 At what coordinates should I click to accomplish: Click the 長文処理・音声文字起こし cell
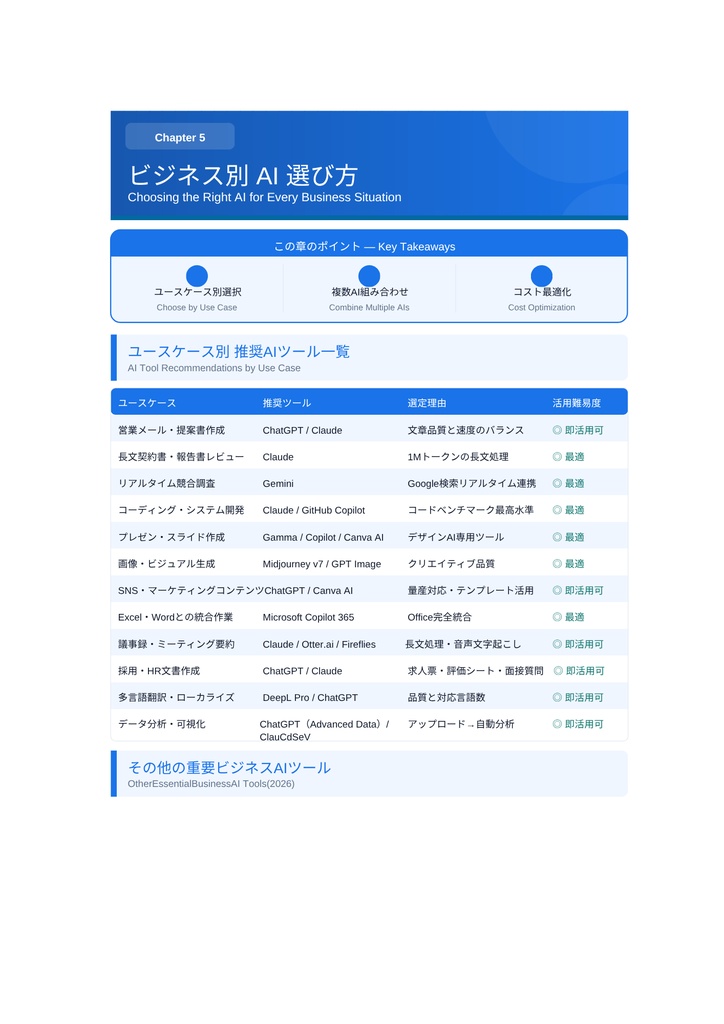pyautogui.click(x=463, y=644)
